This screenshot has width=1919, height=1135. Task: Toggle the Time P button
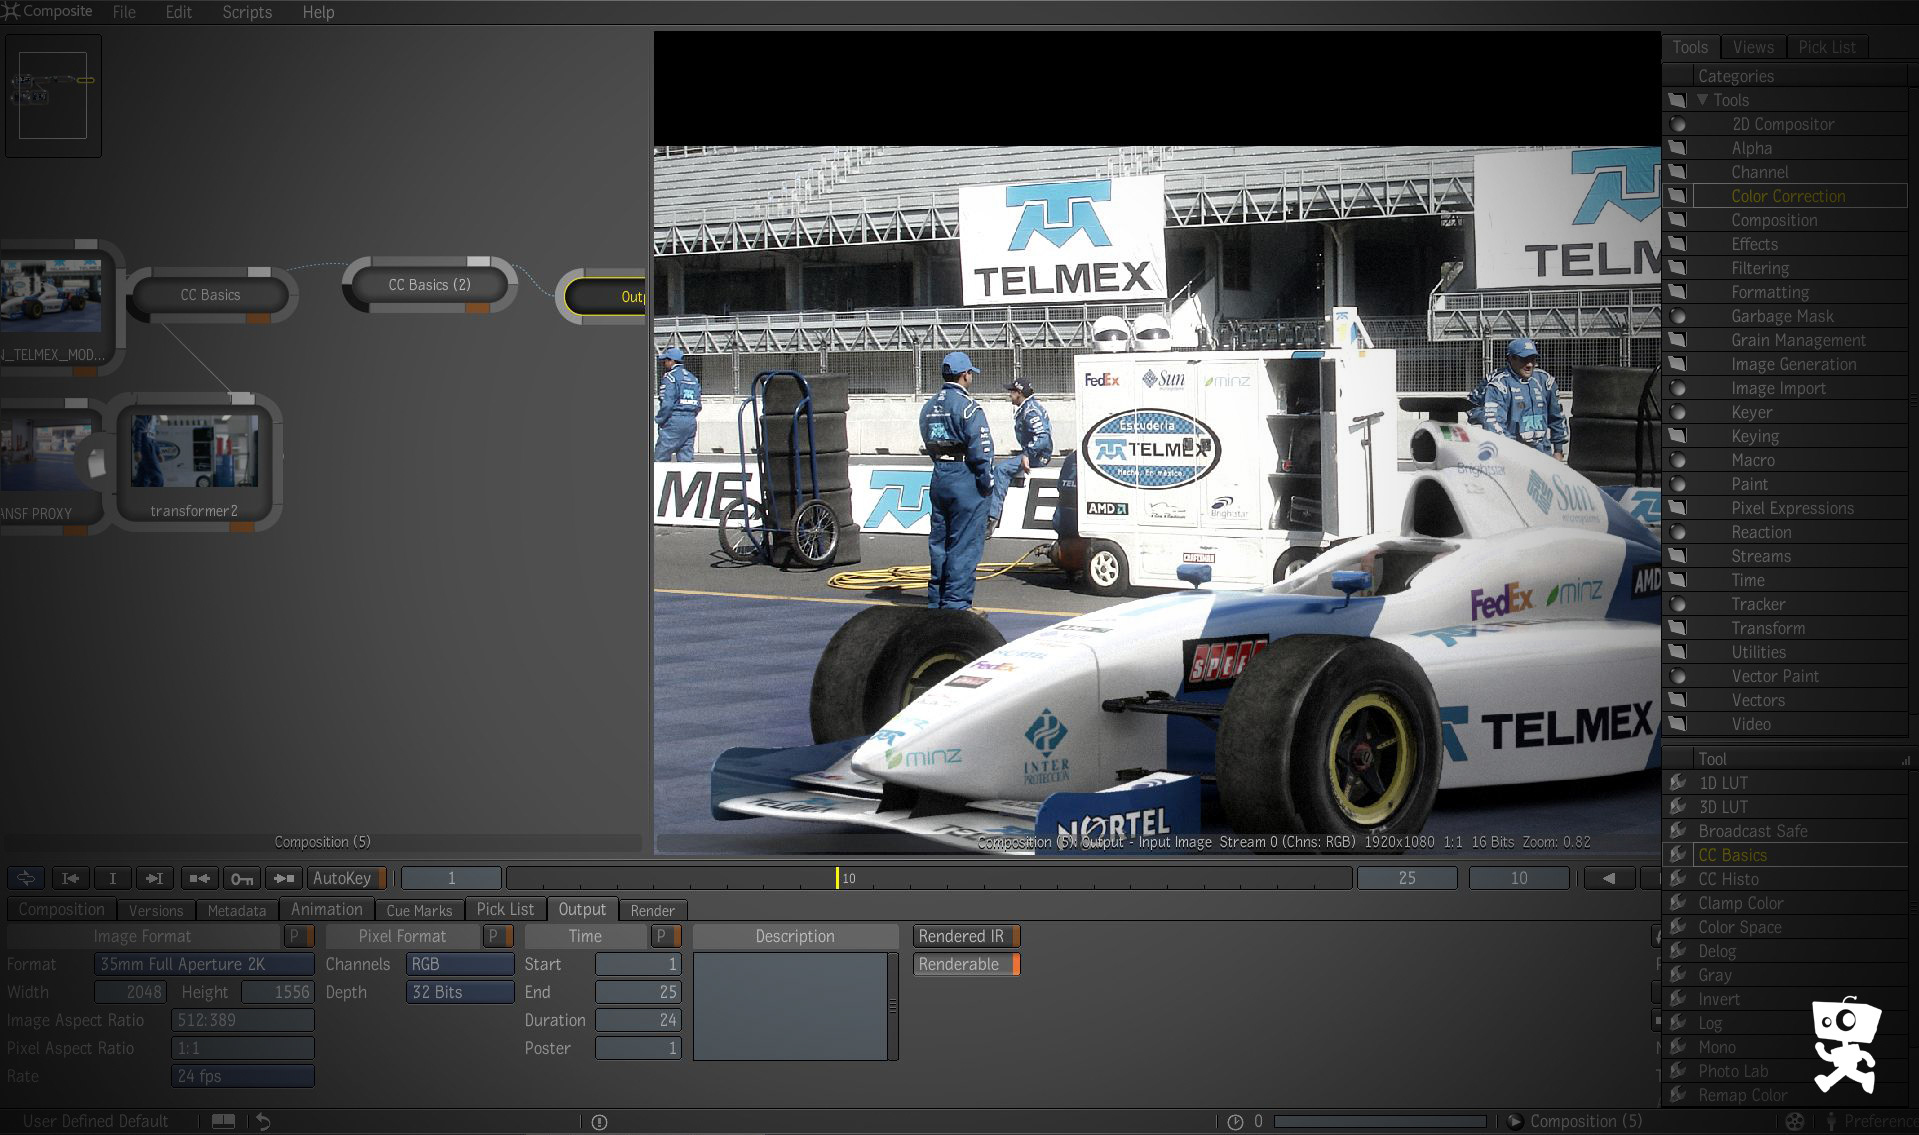(x=665, y=936)
